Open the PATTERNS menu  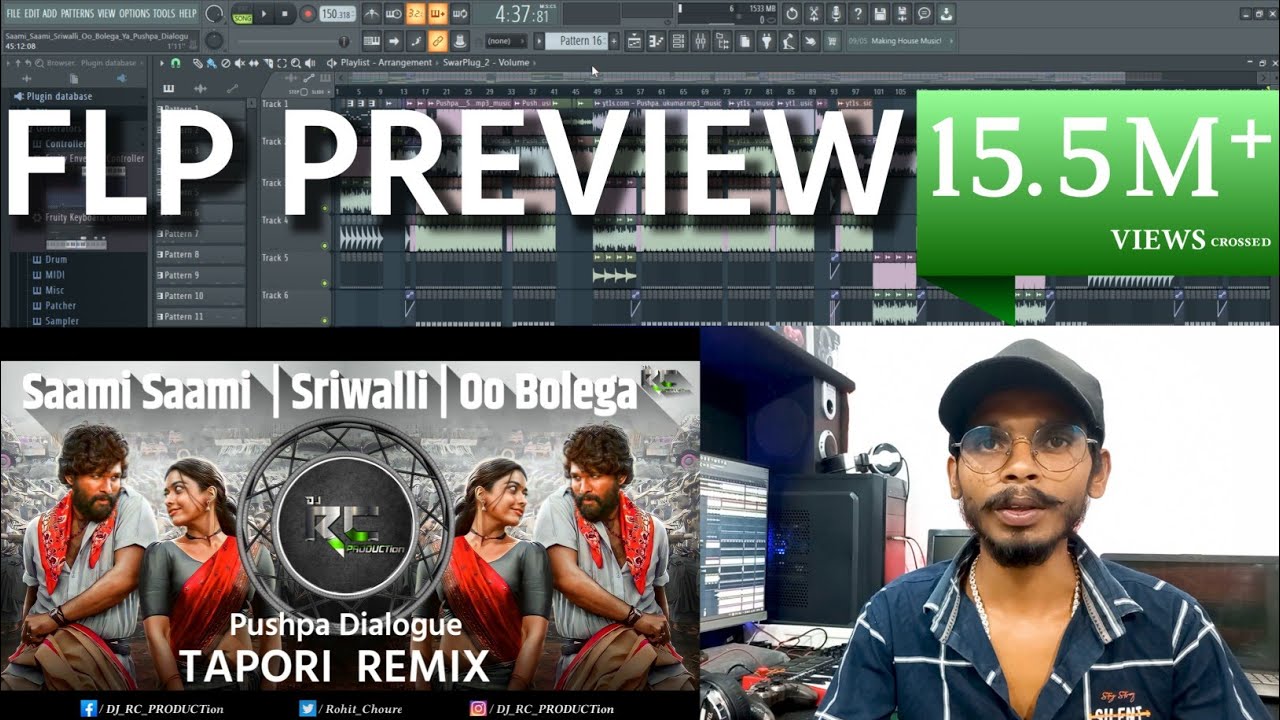78,14
